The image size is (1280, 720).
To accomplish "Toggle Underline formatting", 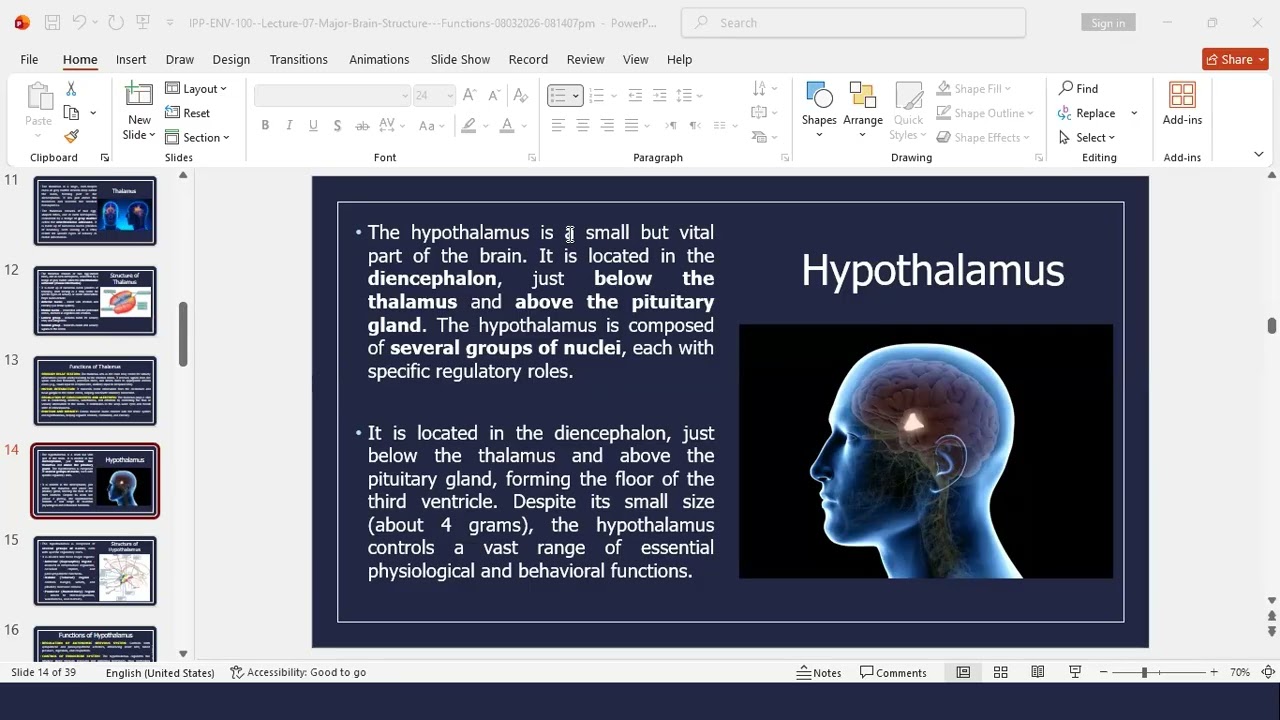I will (x=313, y=125).
